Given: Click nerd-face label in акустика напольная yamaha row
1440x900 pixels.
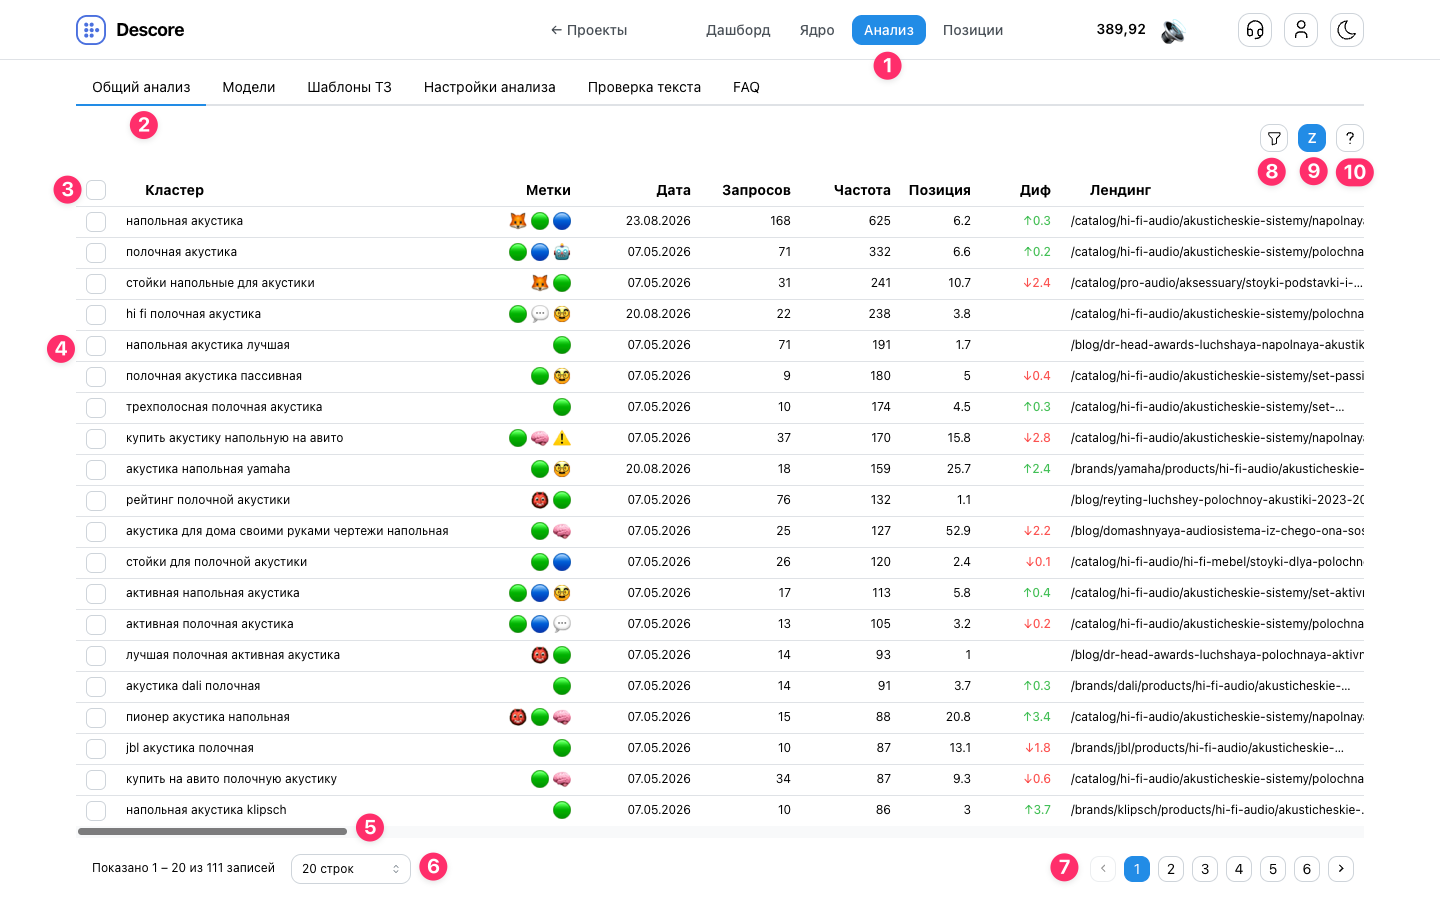Looking at the screenshot, I should pyautogui.click(x=562, y=469).
